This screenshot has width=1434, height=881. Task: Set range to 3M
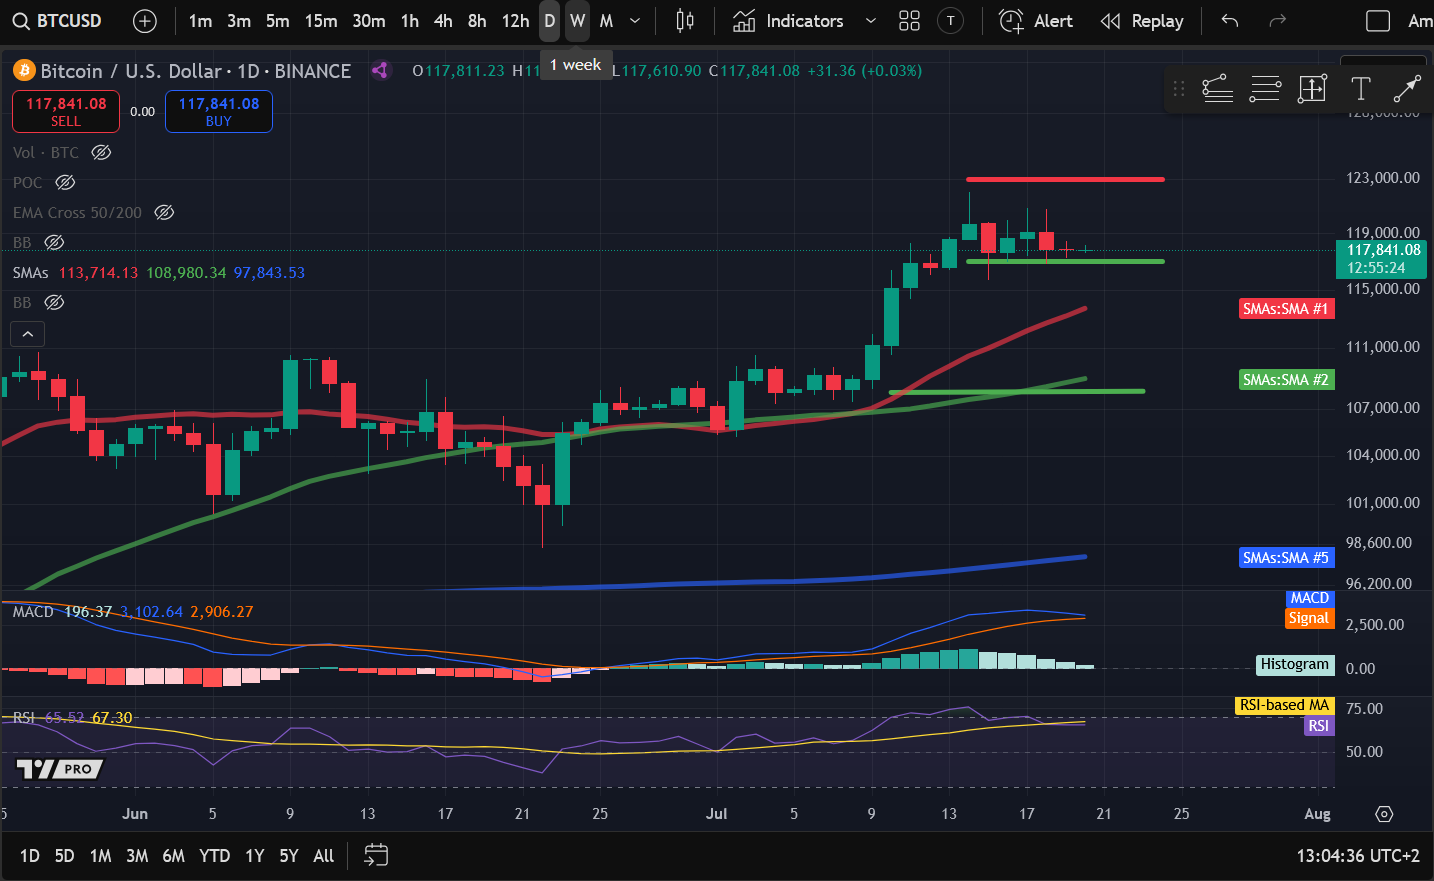click(137, 856)
